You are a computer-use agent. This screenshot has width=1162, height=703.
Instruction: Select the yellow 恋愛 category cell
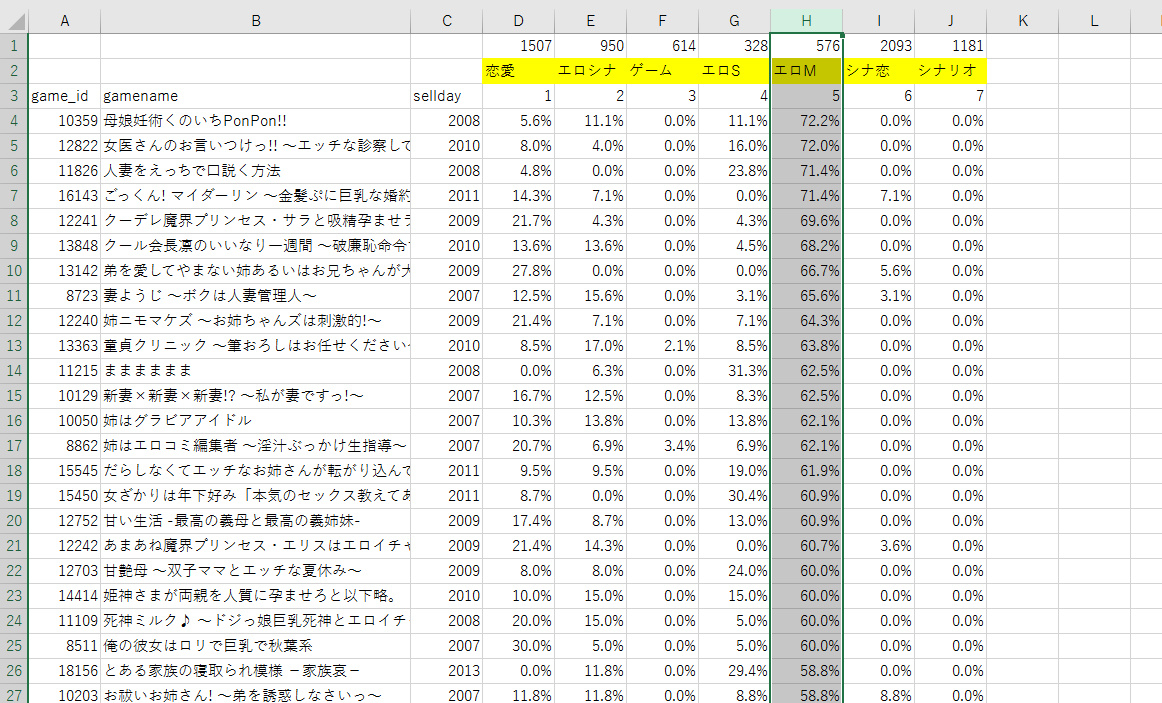pyautogui.click(x=518, y=71)
